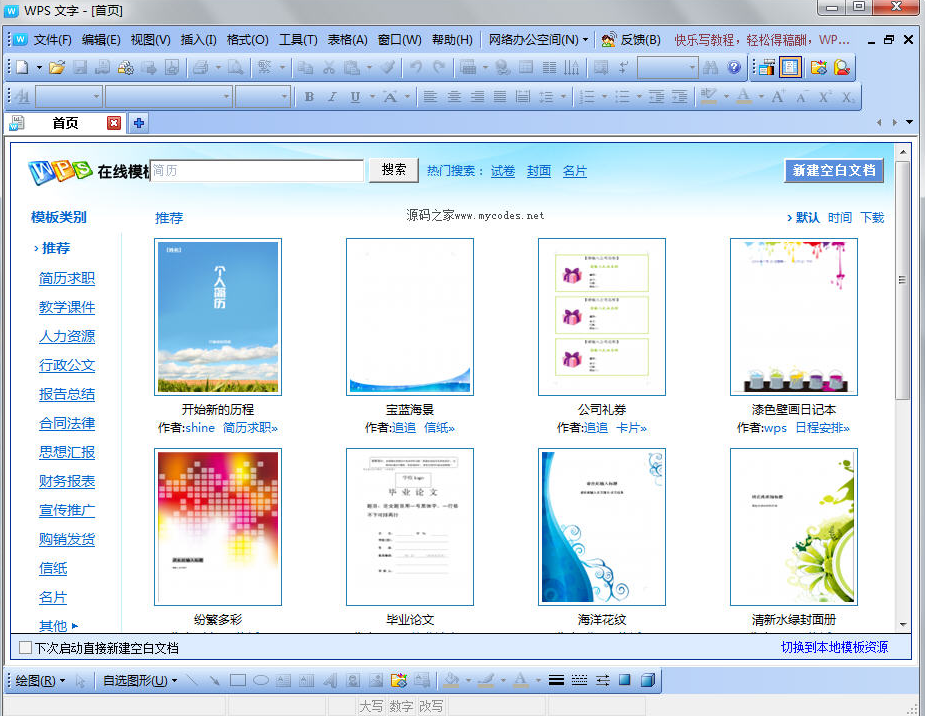Select the rectangle shape in drawing toolbar
Screen dimensions: 925x716
click(x=237, y=681)
